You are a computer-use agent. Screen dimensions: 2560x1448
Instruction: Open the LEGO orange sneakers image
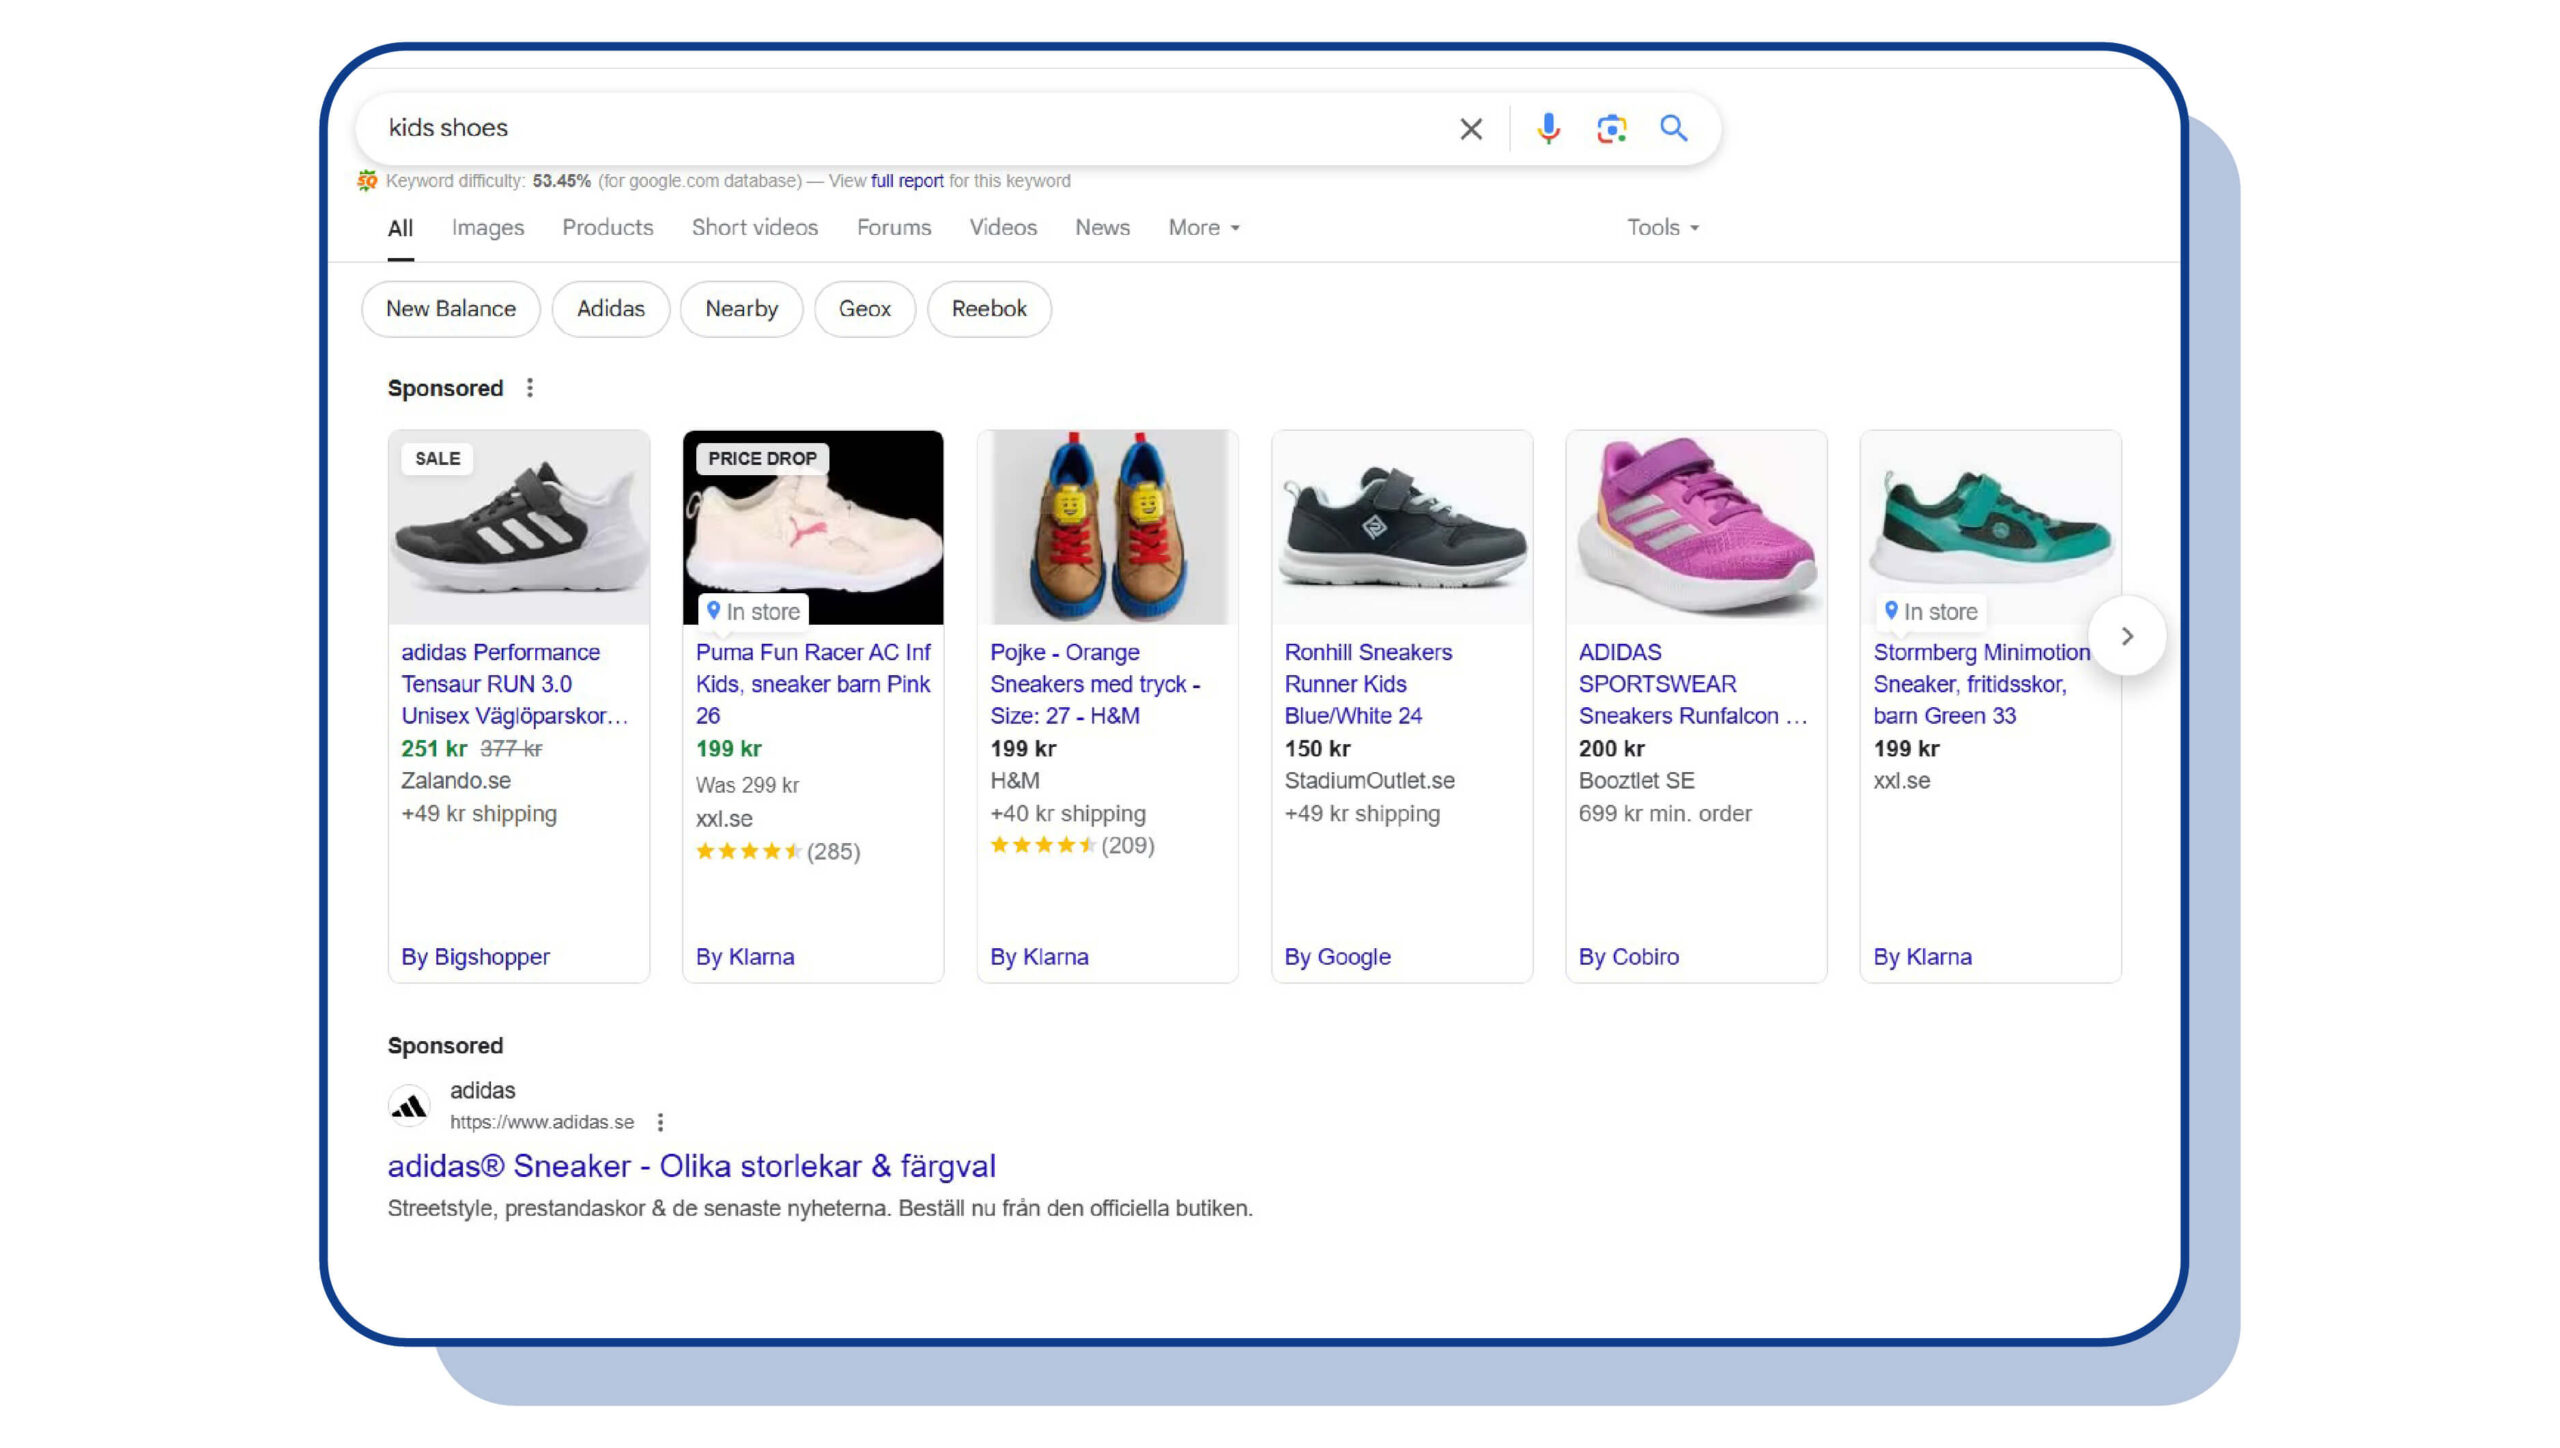1108,528
